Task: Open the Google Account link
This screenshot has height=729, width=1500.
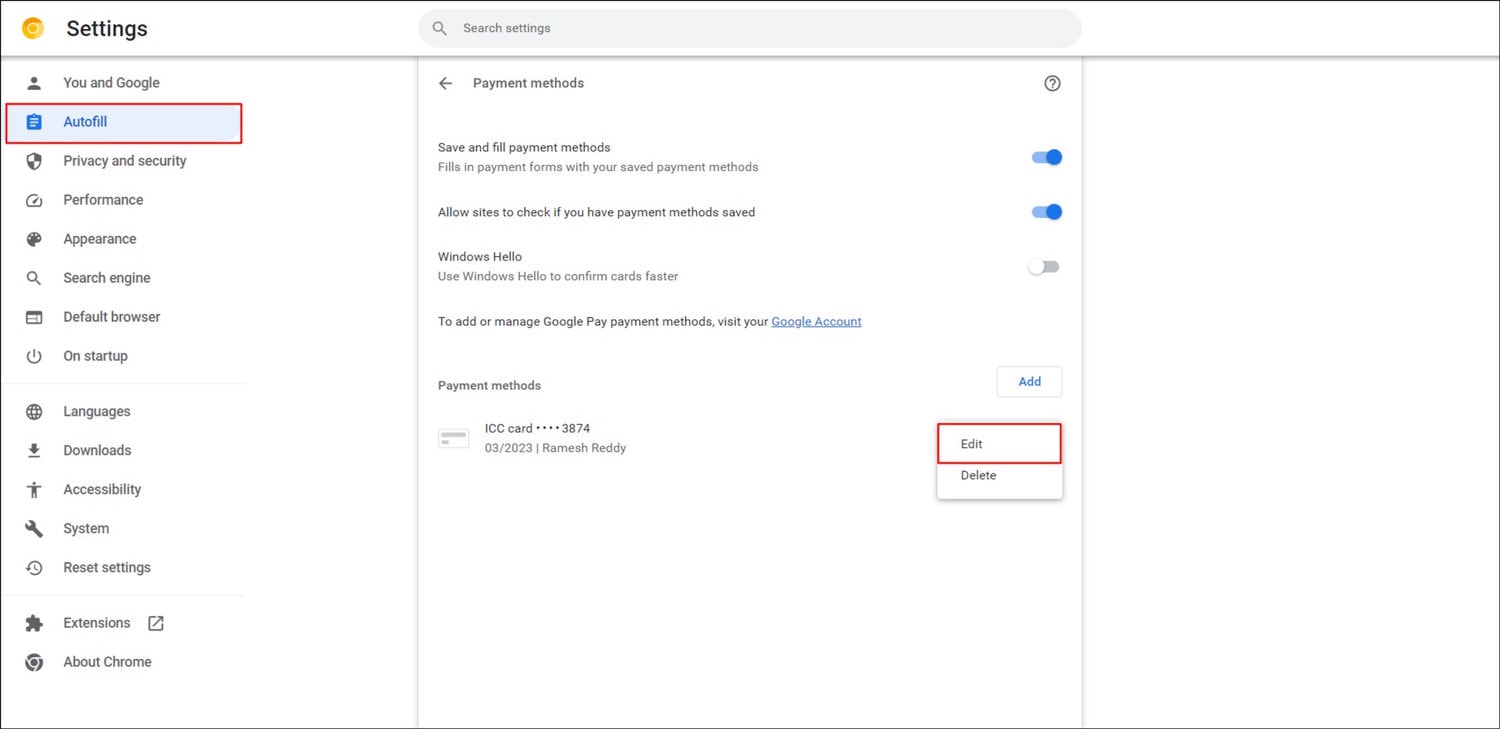Action: (x=816, y=321)
